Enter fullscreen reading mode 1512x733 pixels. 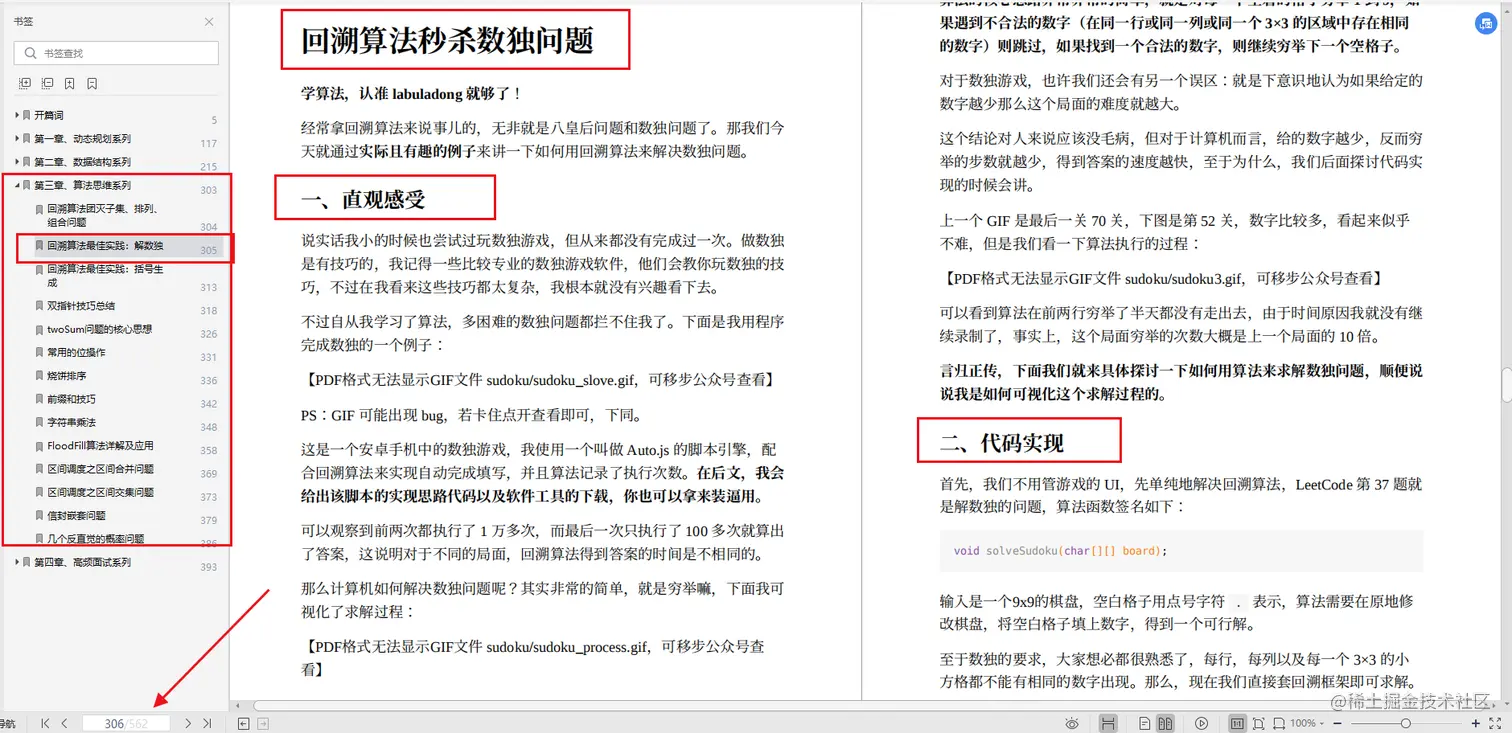click(x=1496, y=722)
